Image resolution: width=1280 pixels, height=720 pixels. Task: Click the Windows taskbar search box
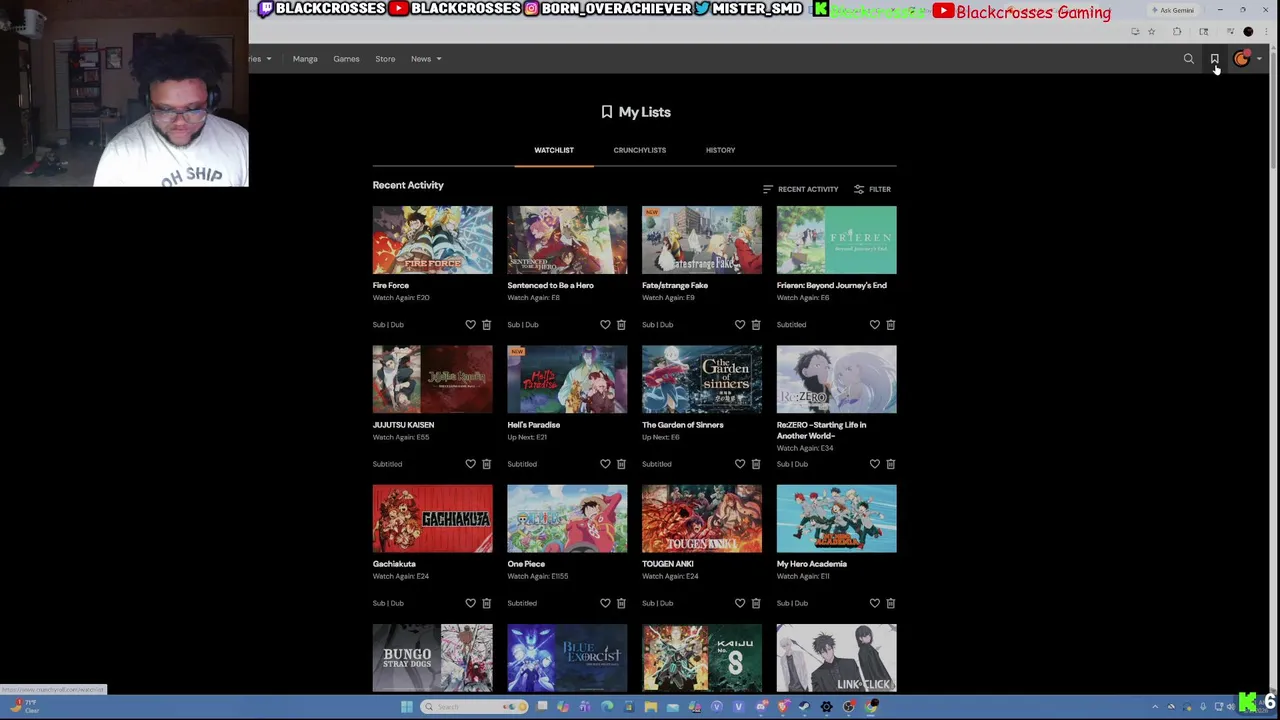tap(475, 707)
